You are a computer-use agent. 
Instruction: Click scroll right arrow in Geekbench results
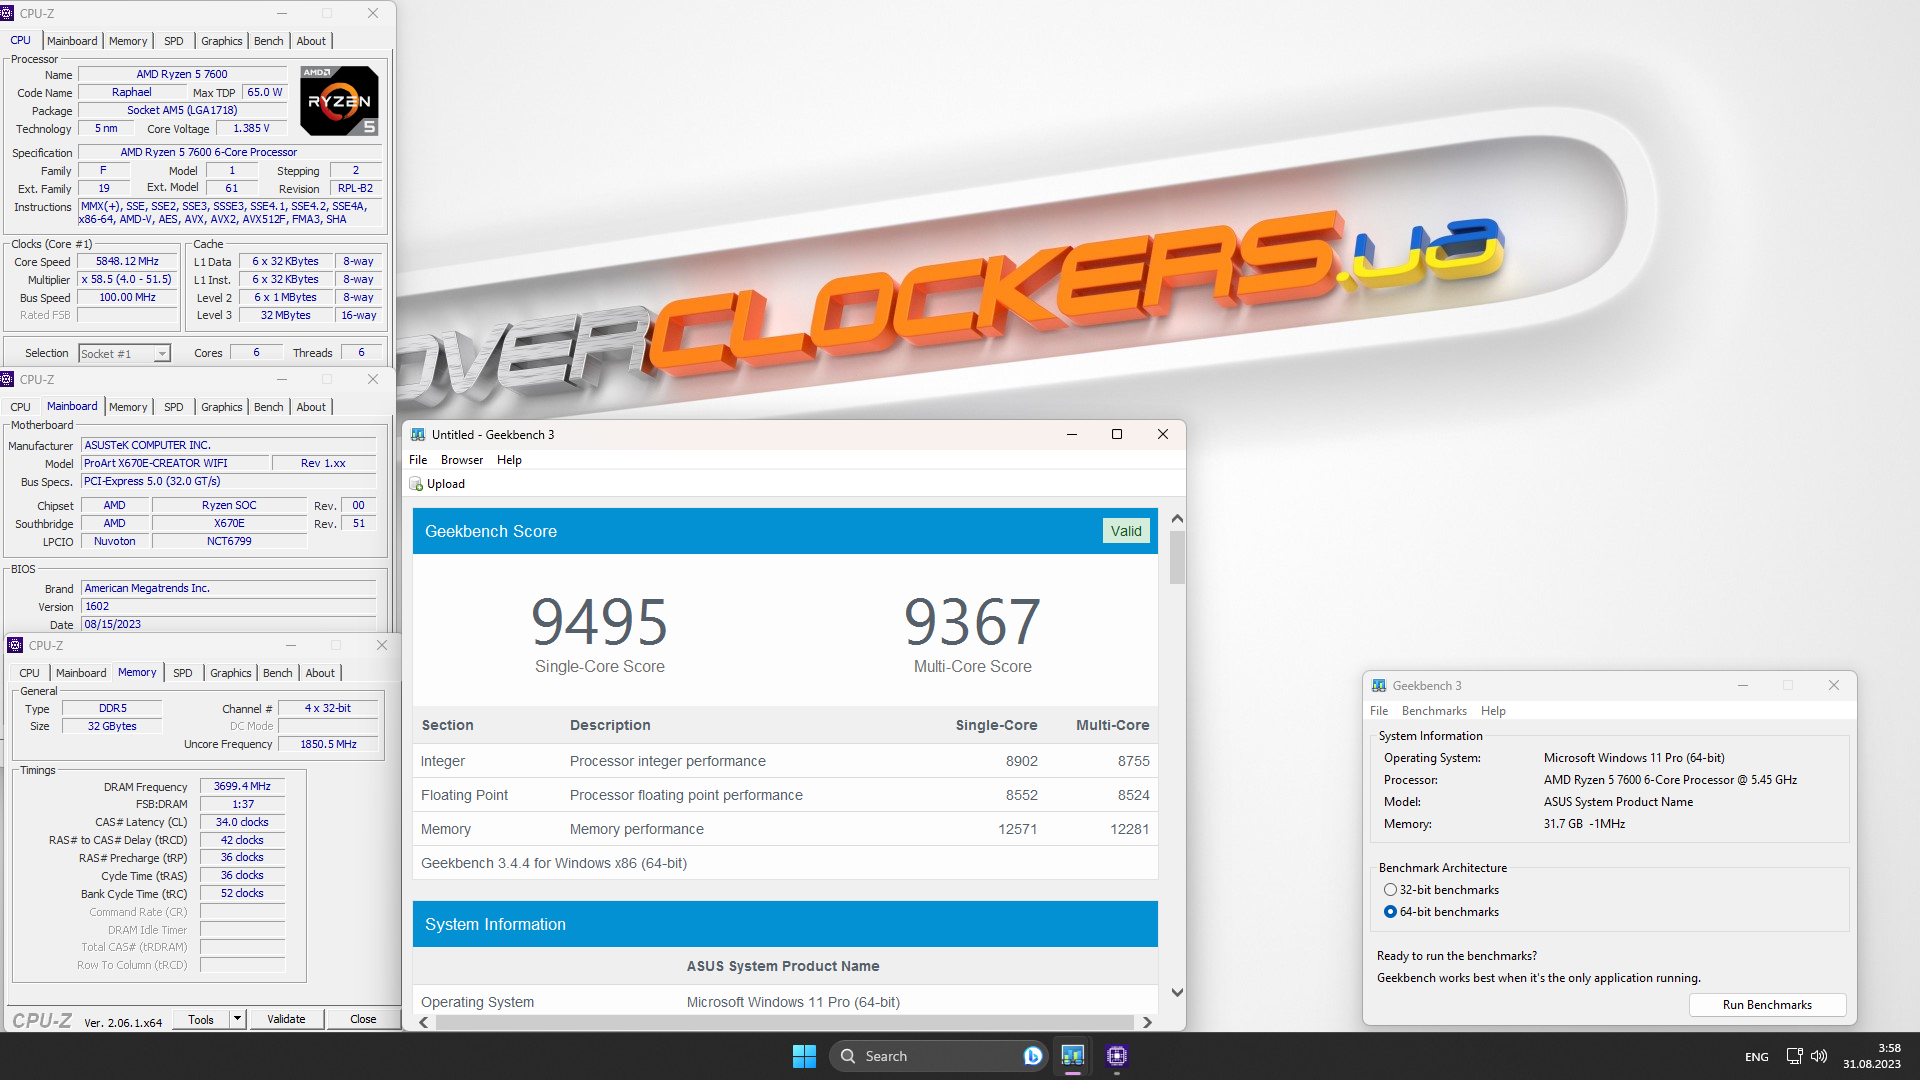[1147, 1022]
